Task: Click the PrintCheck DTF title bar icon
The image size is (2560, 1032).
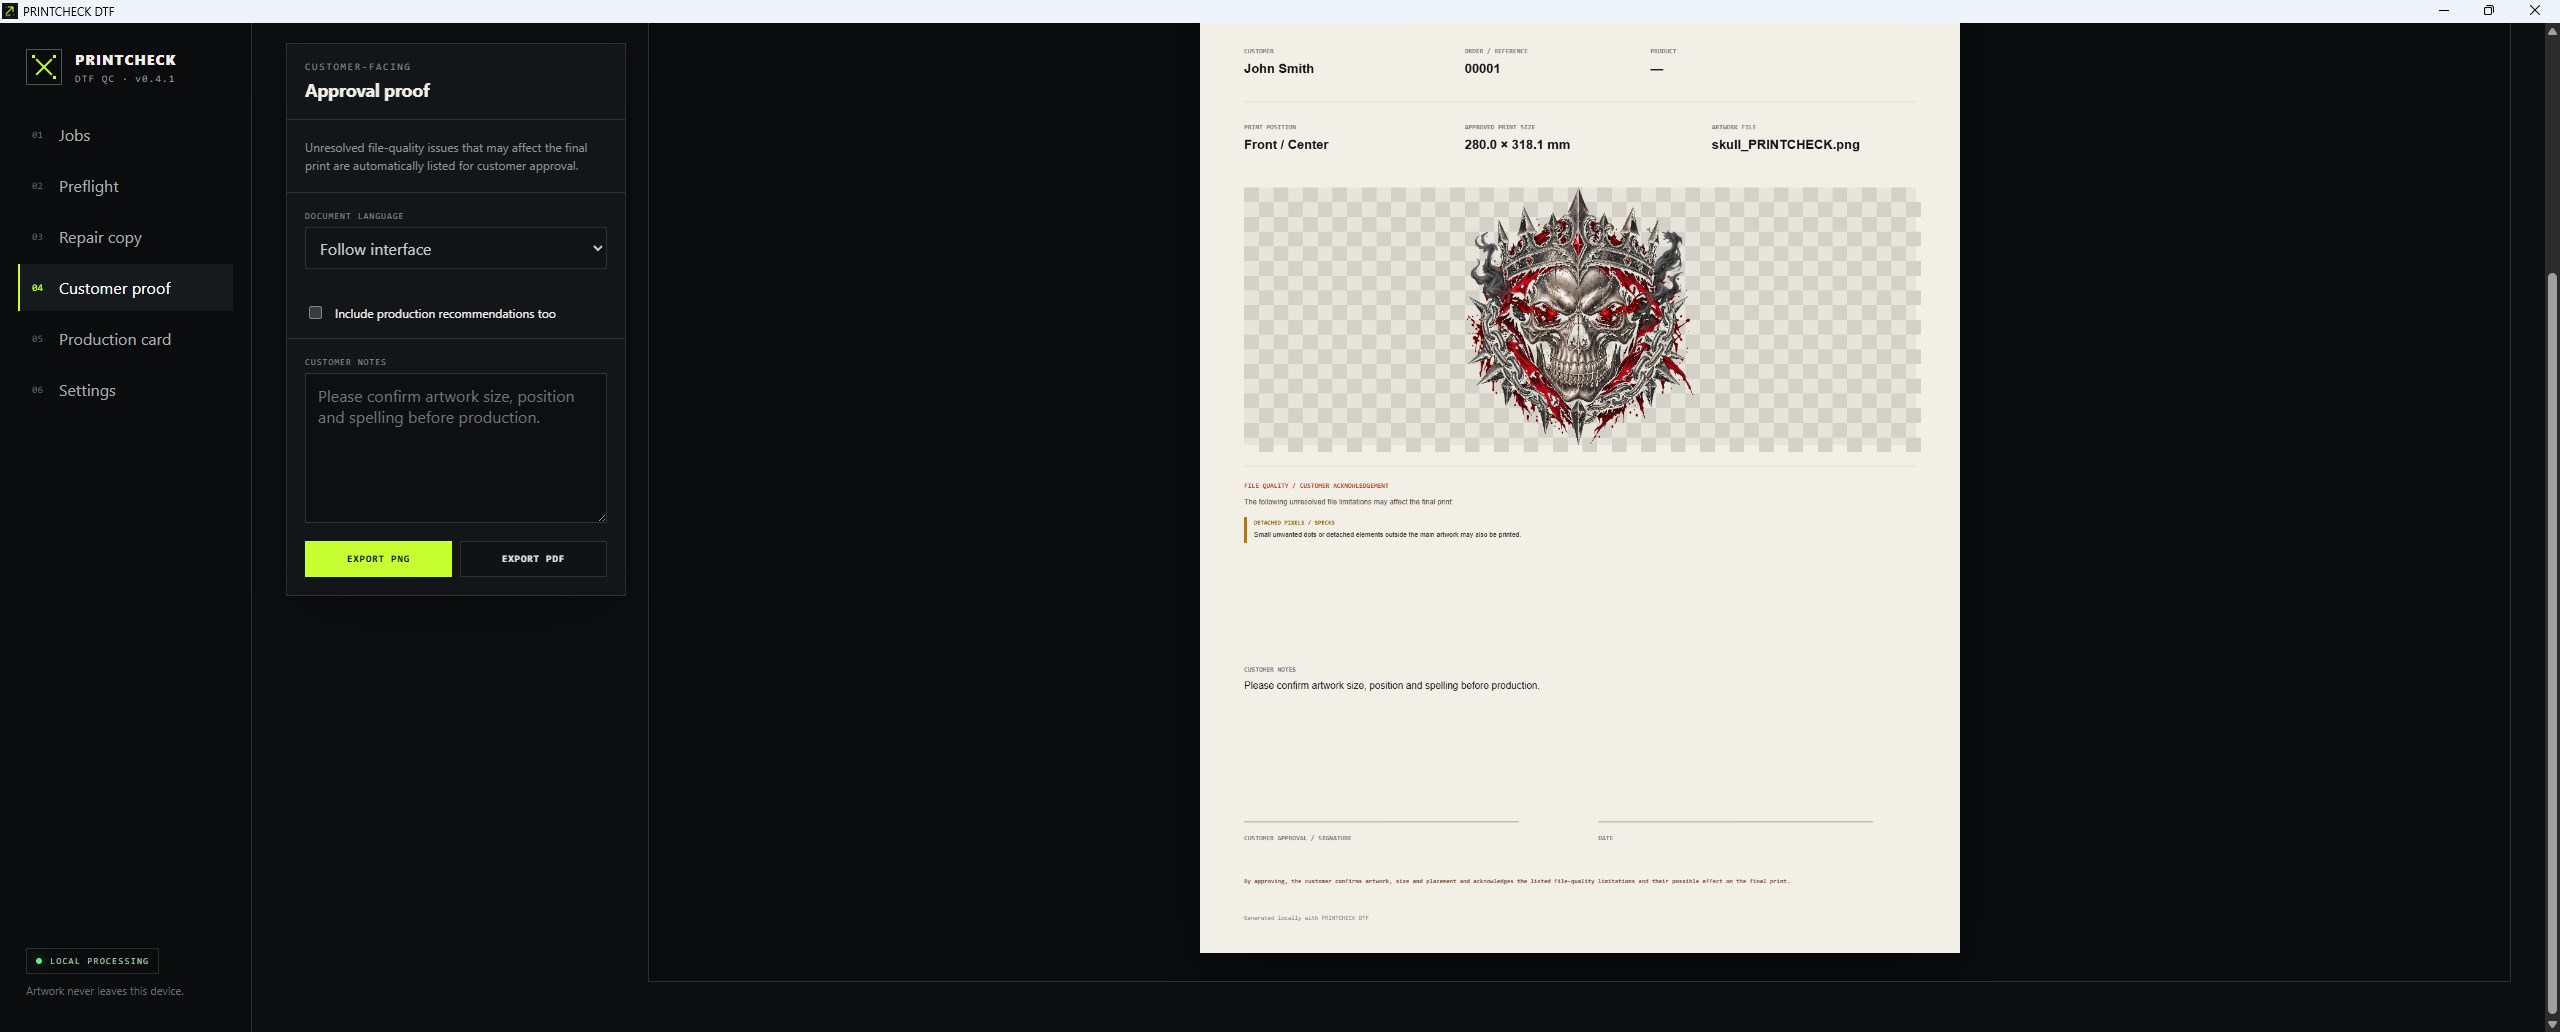Action: (10, 11)
